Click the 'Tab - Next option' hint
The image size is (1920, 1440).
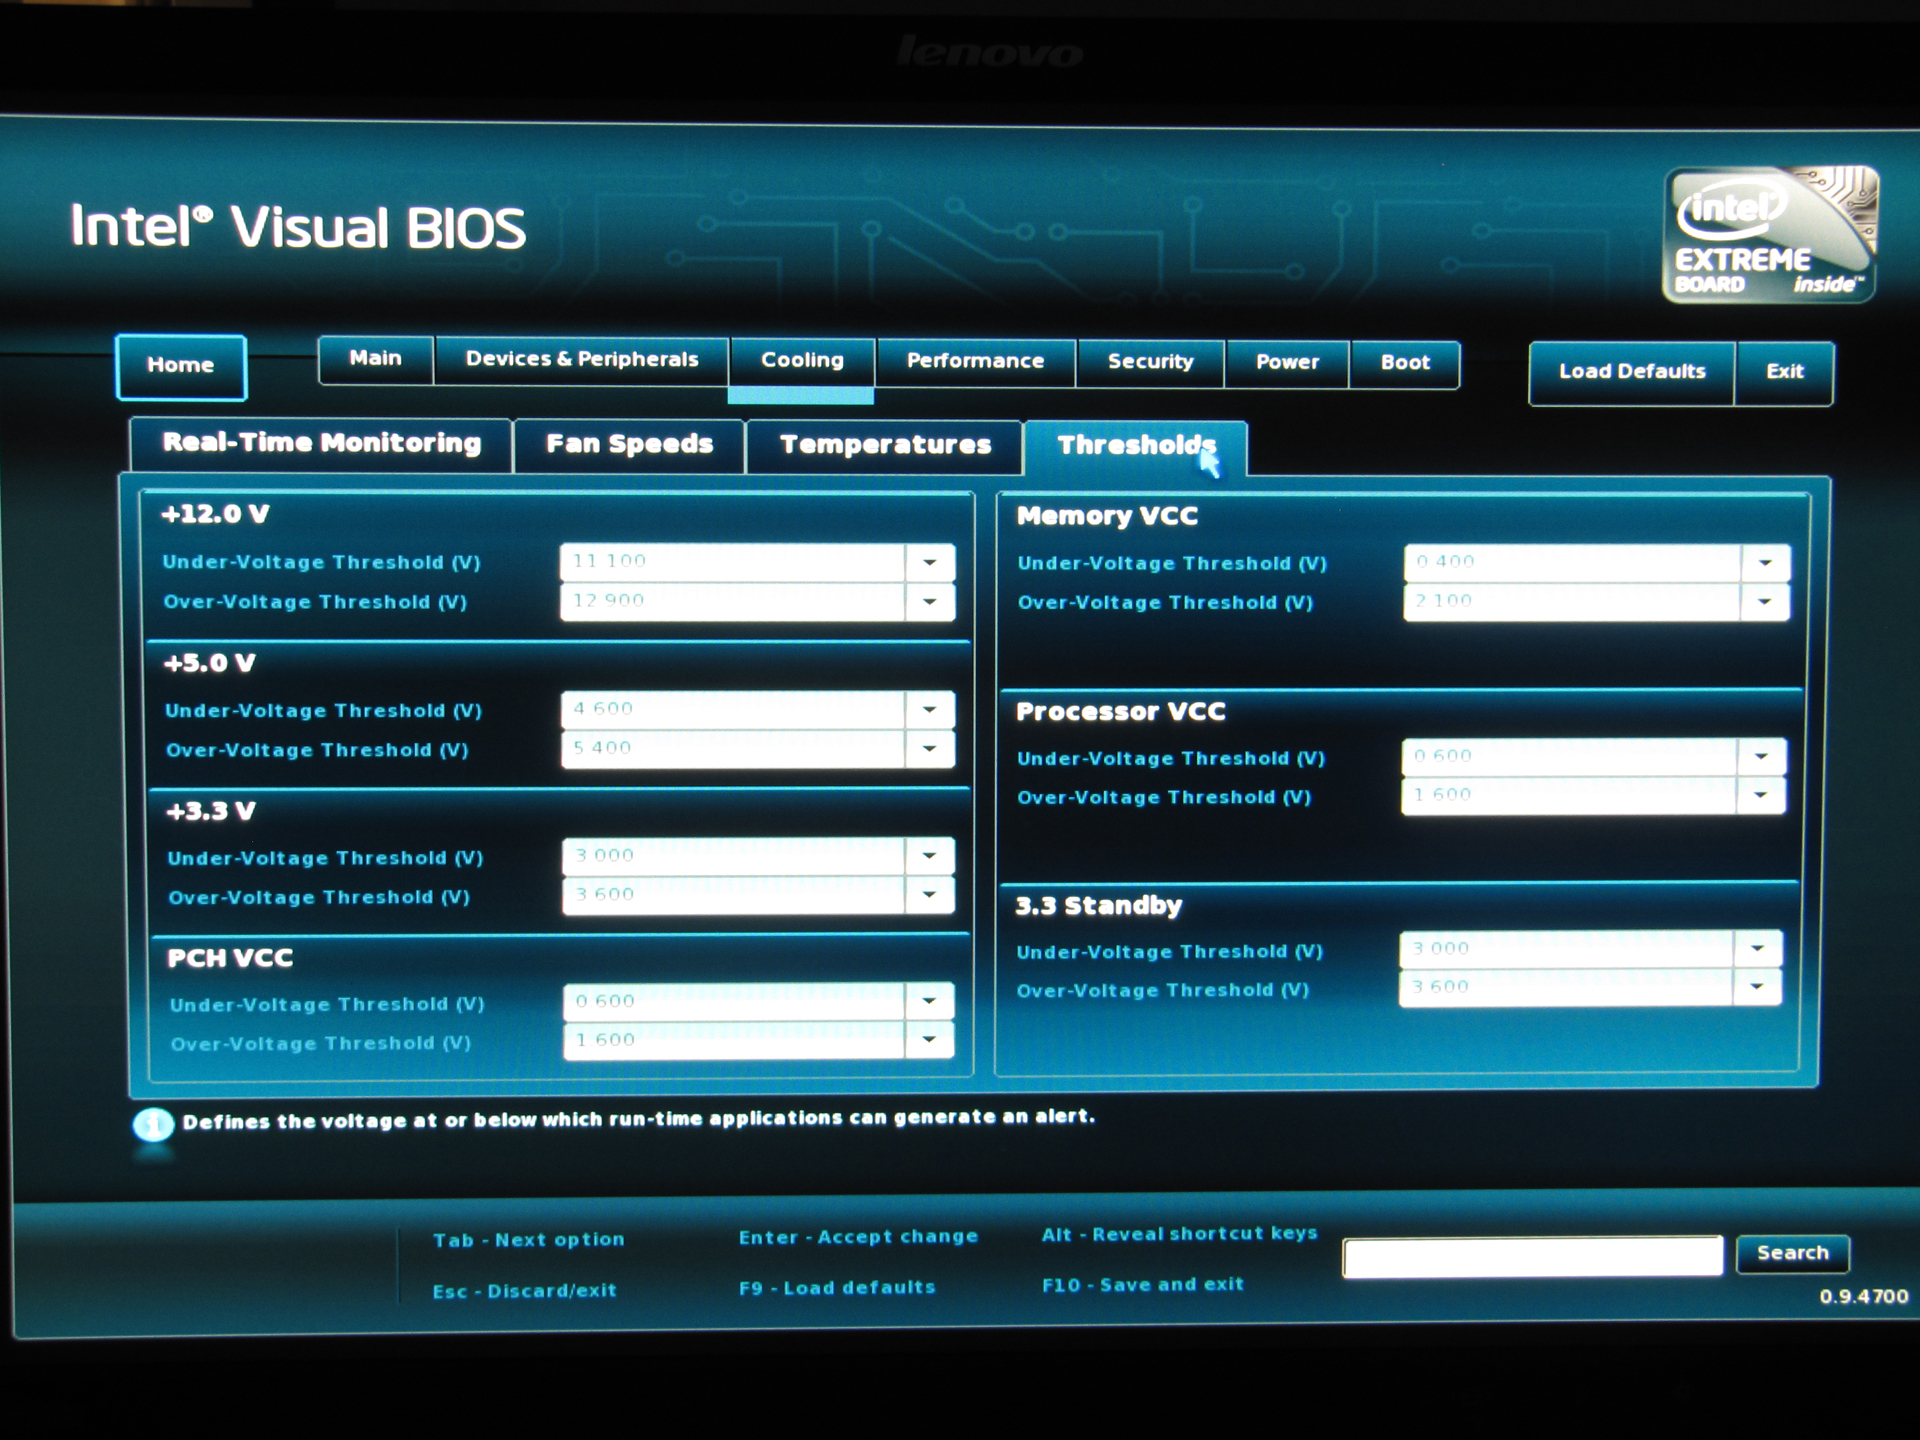click(529, 1240)
